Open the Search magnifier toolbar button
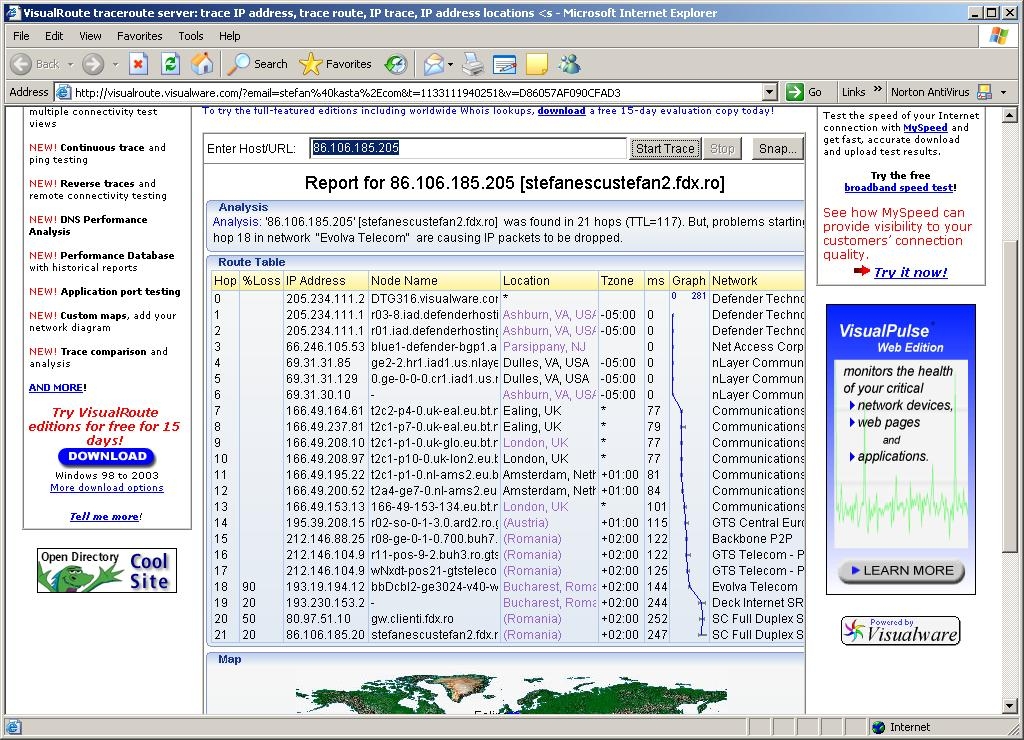 [257, 64]
